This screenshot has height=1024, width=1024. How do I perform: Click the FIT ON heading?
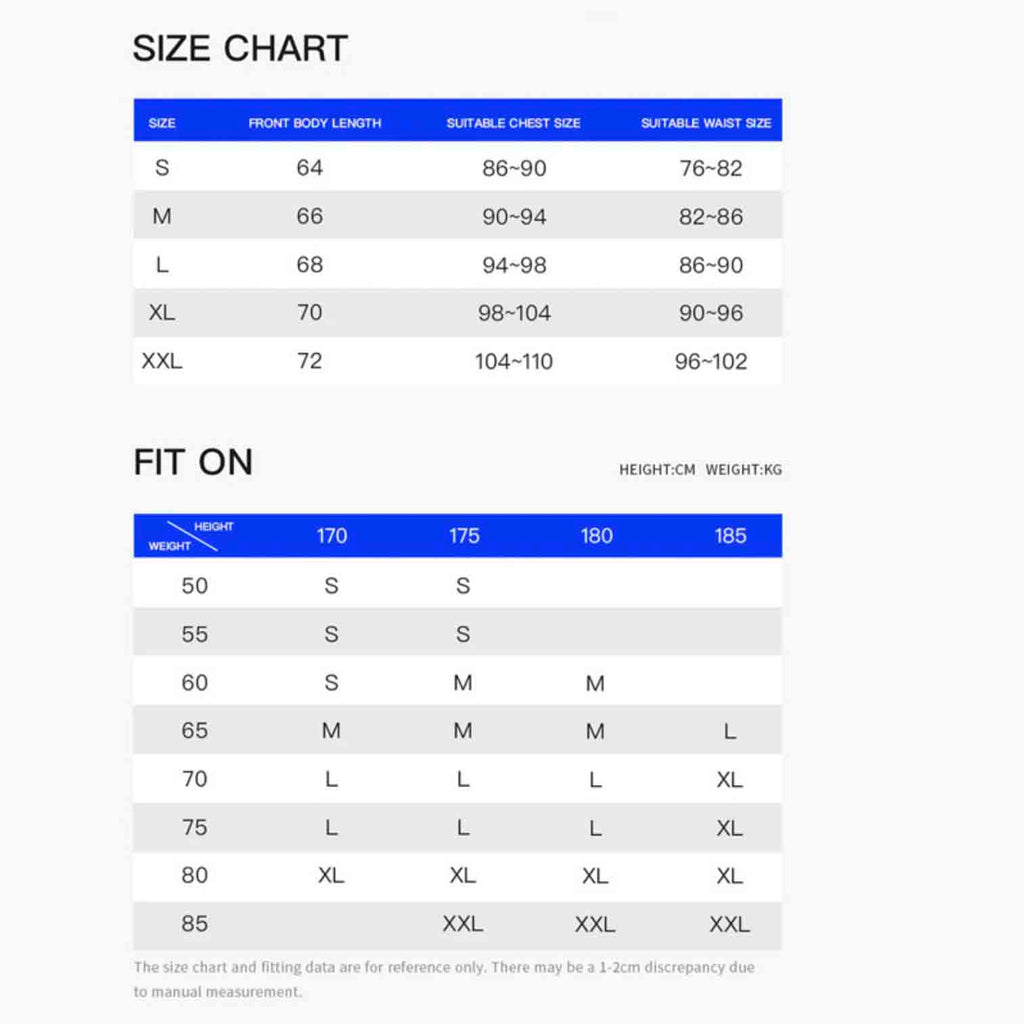193,462
